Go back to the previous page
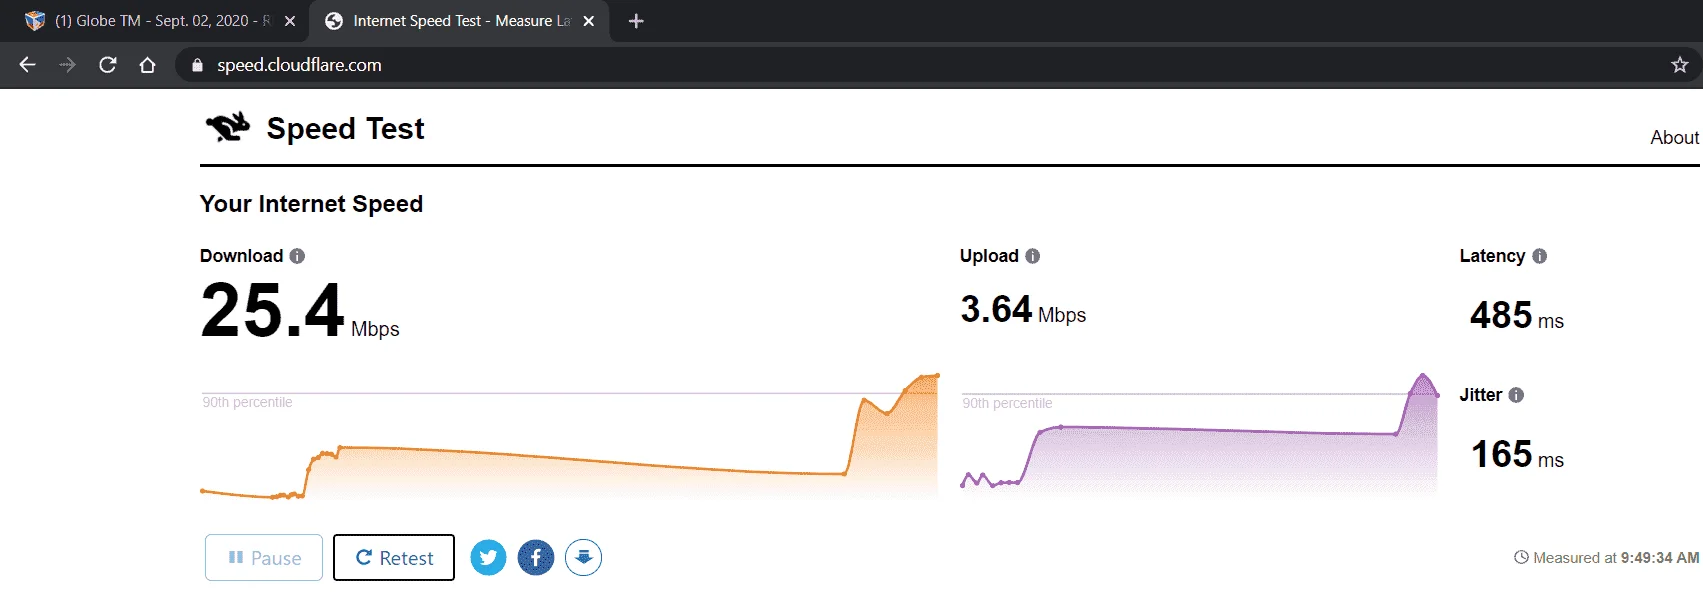The height and width of the screenshot is (610, 1703). click(27, 65)
